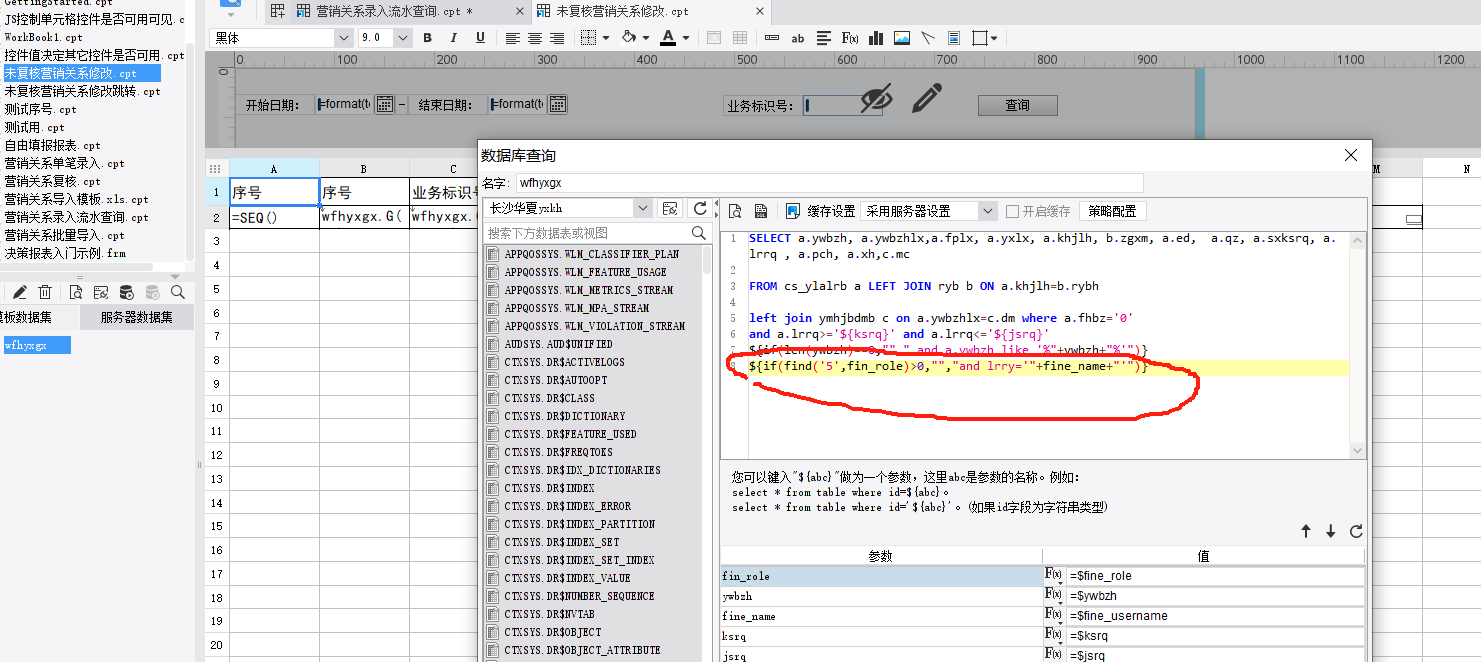Image resolution: width=1481 pixels, height=662 pixels.
Task: Close the 营销关系录入流水查询.cpt tab
Action: [518, 11]
